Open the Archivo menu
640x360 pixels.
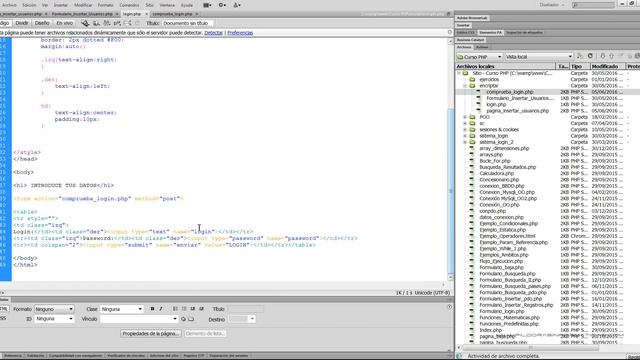point(9,5)
